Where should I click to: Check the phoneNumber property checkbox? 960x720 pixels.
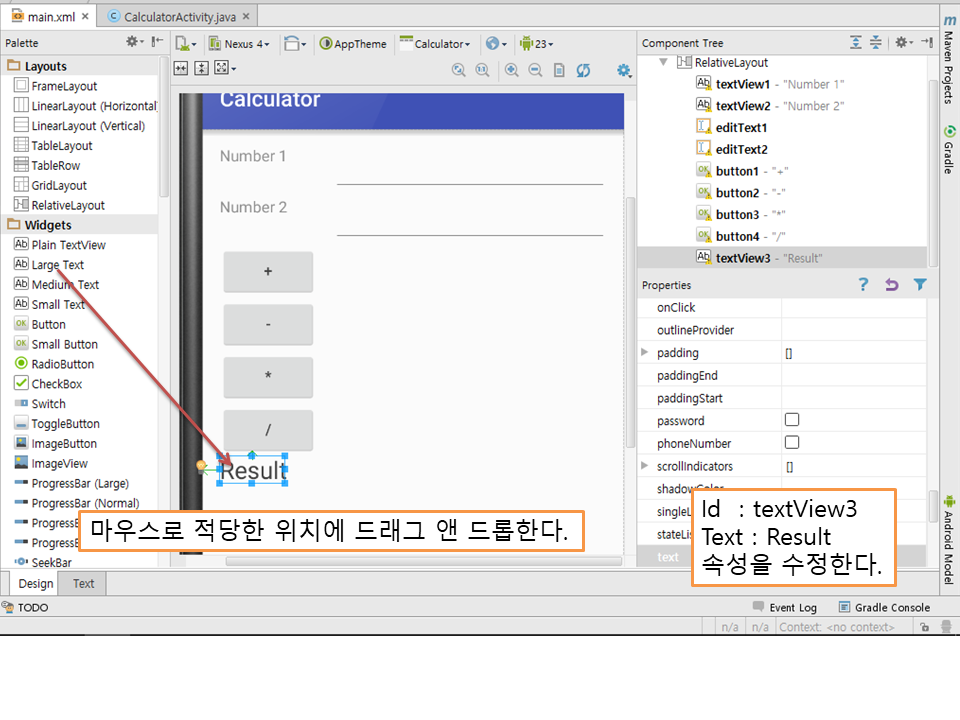[792, 443]
